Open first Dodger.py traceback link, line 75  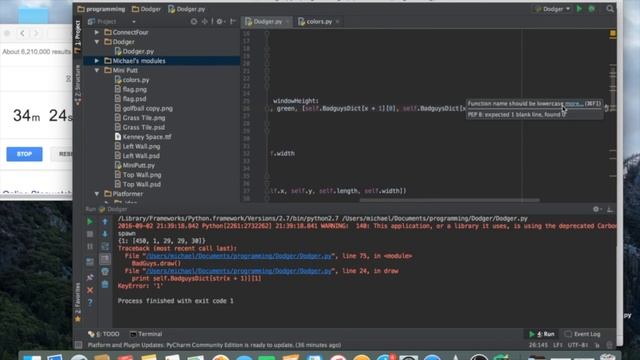click(x=239, y=256)
